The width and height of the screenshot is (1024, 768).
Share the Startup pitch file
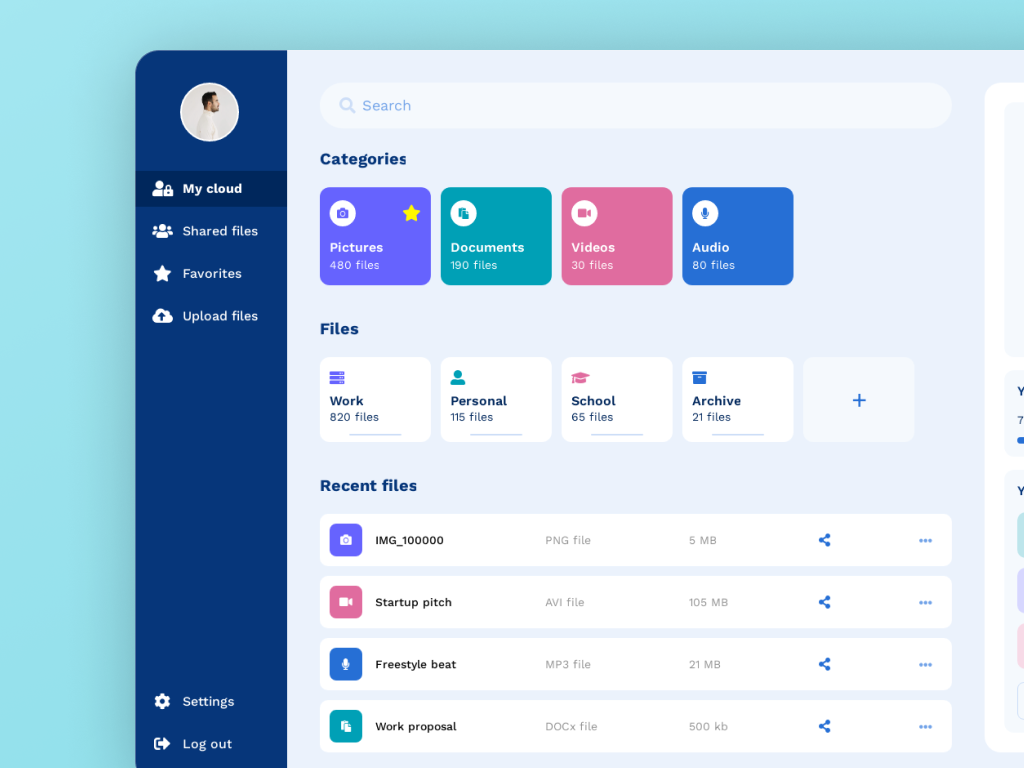coord(824,602)
